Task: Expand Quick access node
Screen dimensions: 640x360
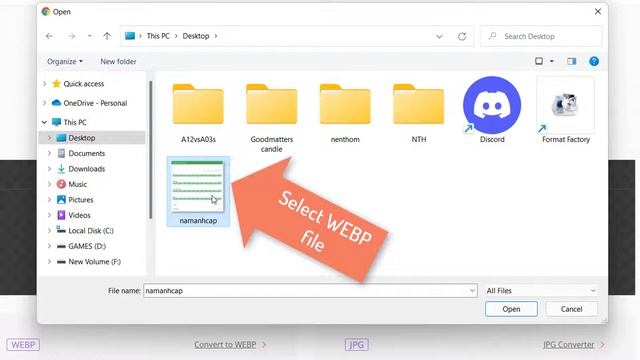Action: (44, 84)
